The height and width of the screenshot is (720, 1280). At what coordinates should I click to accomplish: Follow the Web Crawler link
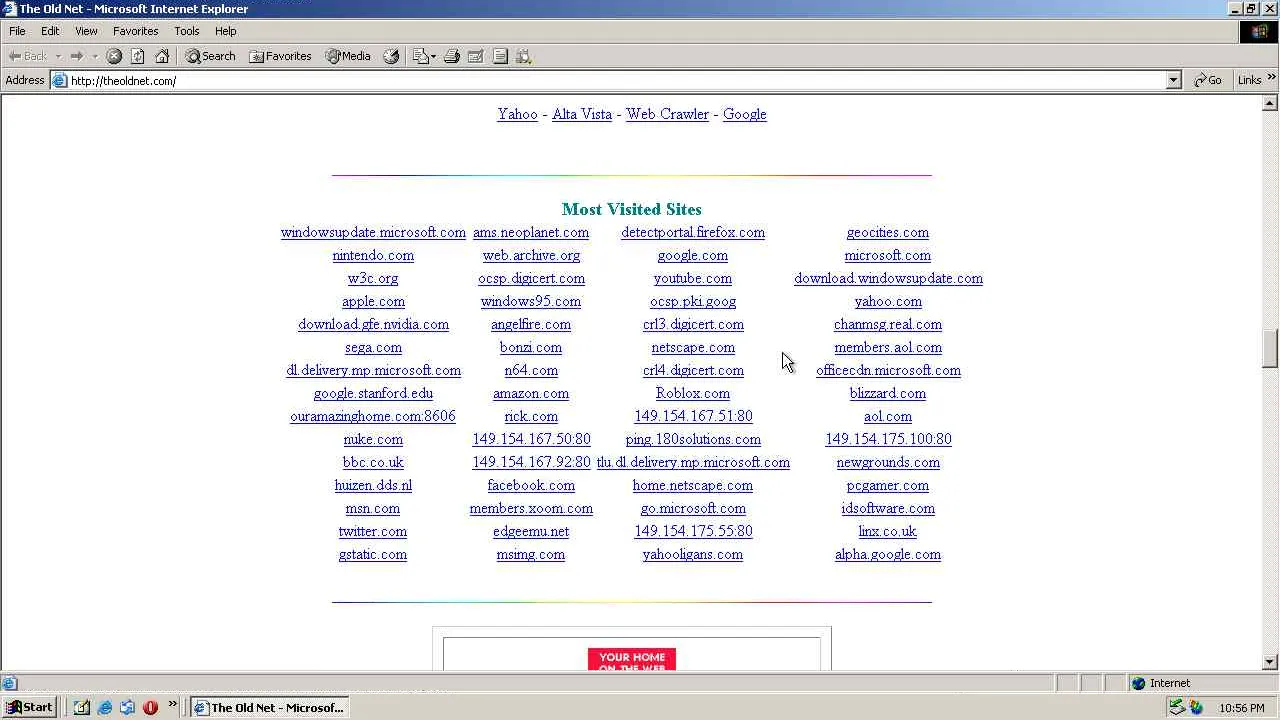tap(668, 114)
